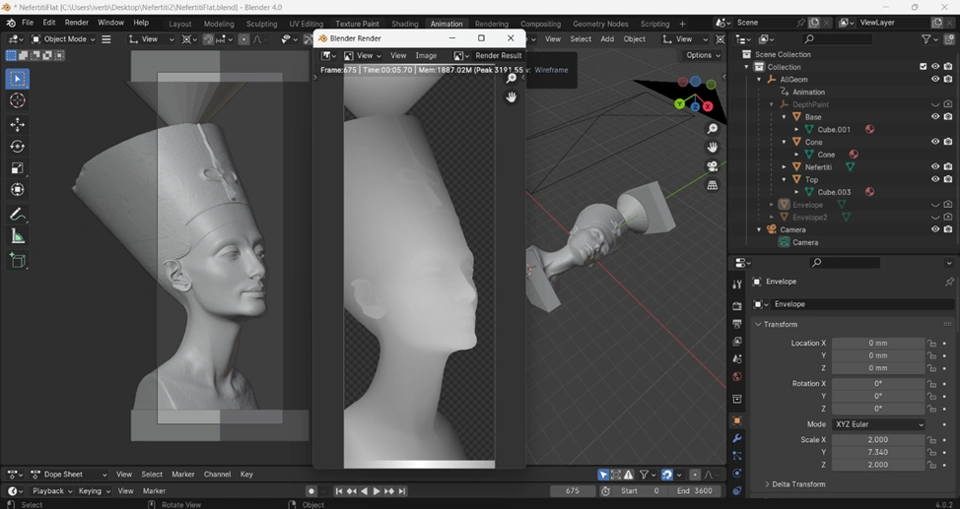Select the Cube.003 mesh in outliner
This screenshot has width=960, height=509.
point(834,192)
